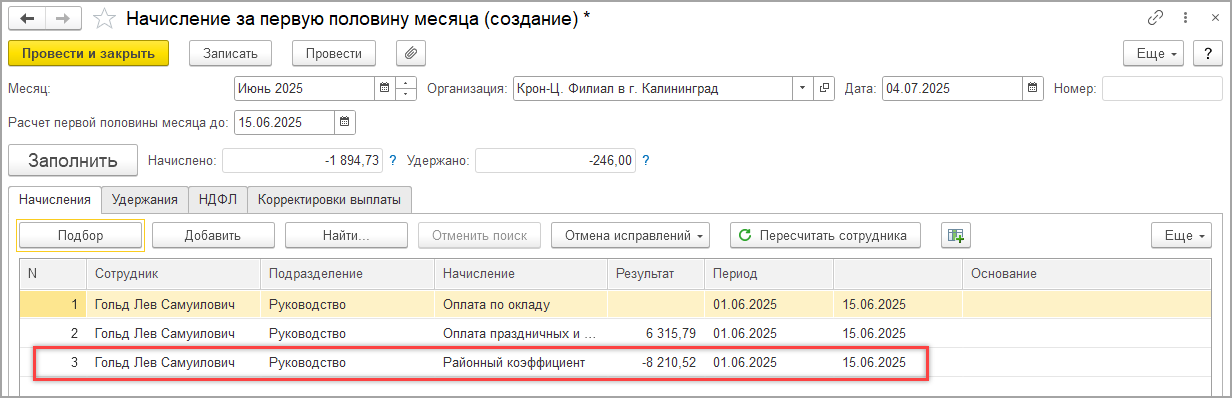Image resolution: width=1232 pixels, height=398 pixels.
Task: Click Организация field Крон-Ц. Филиал
Action: (653, 88)
